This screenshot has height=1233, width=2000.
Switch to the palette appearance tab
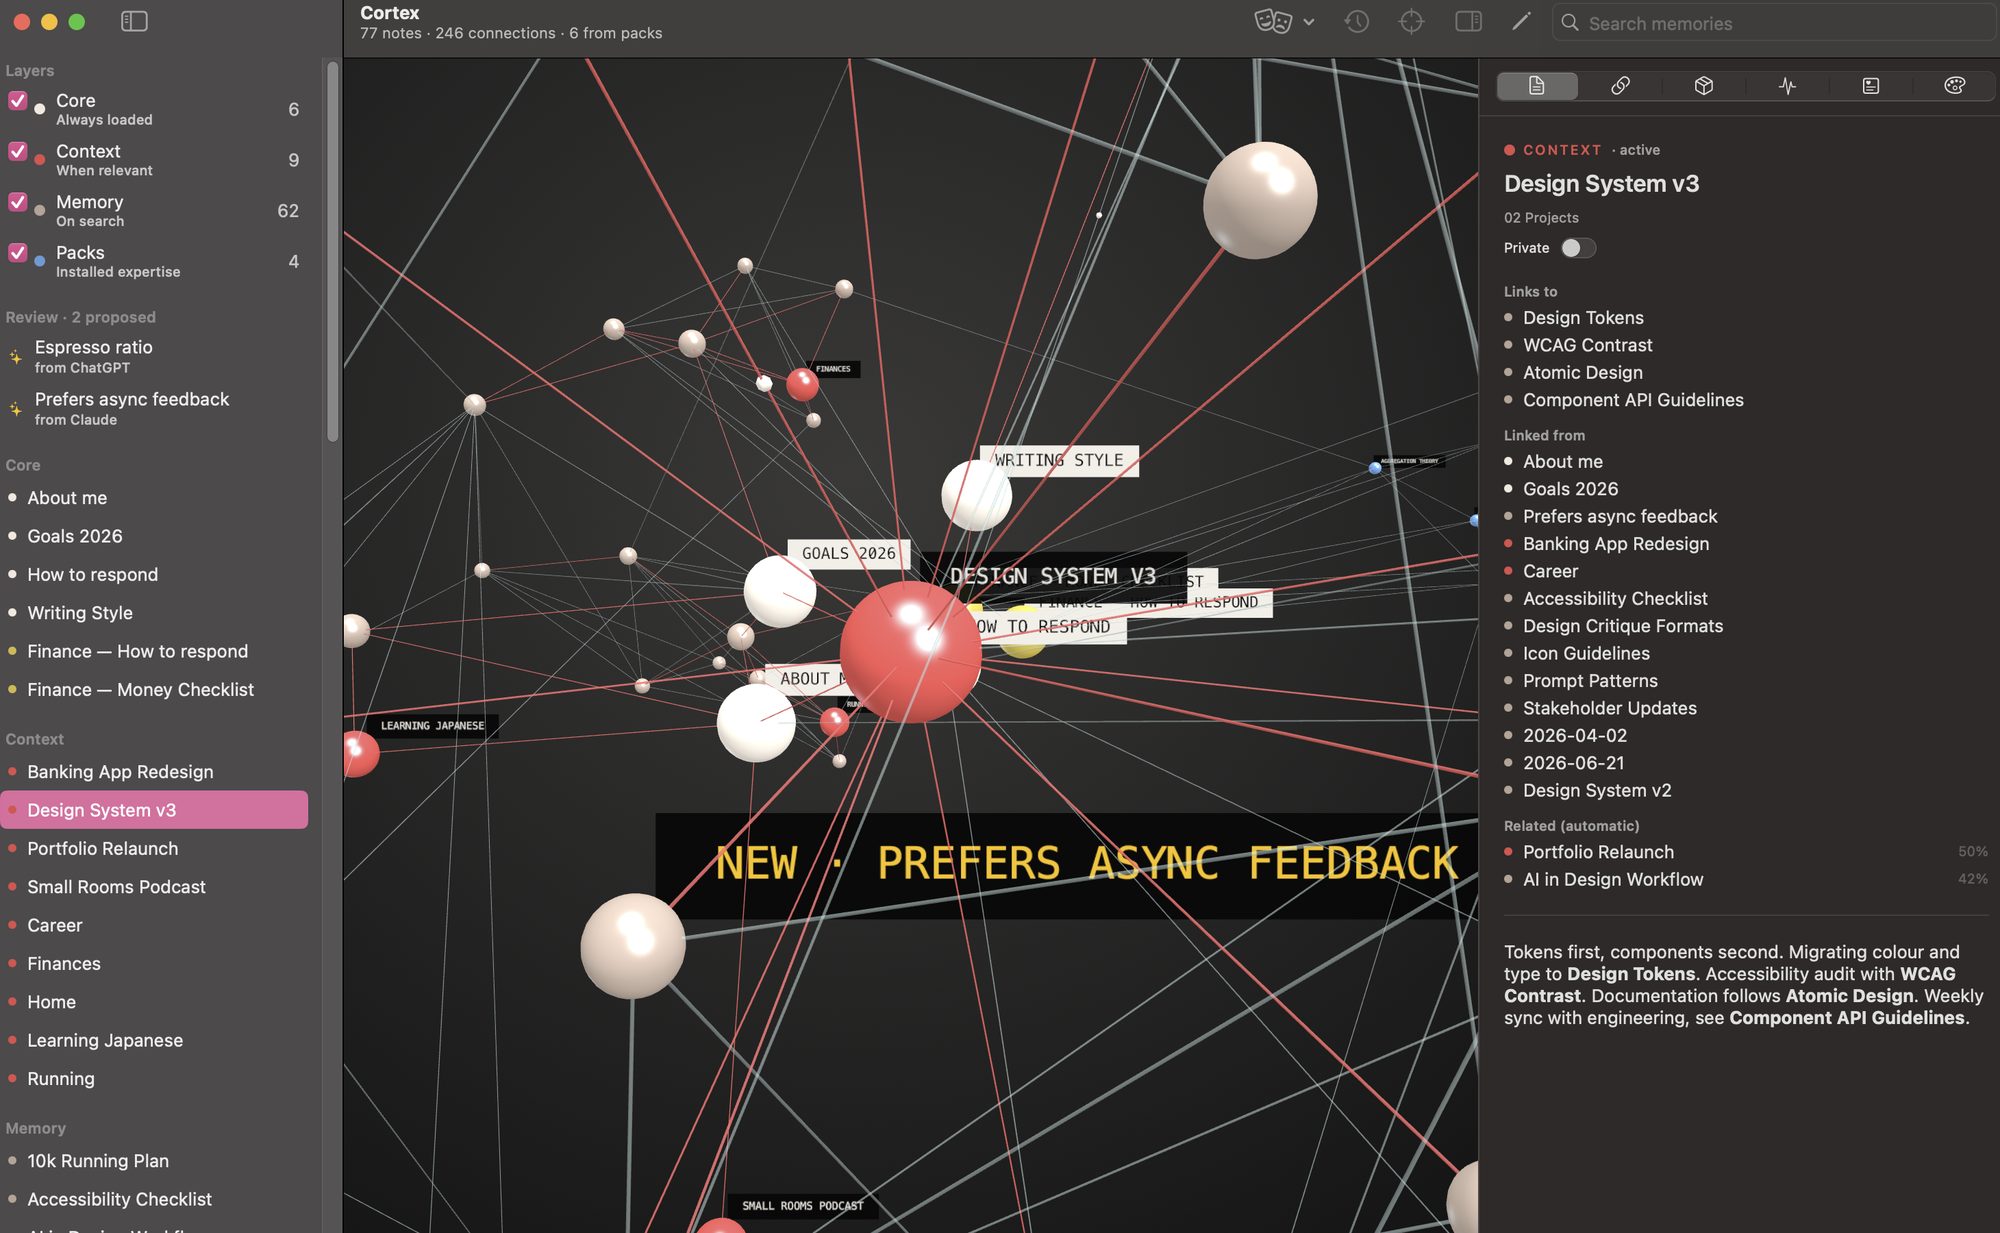pyautogui.click(x=1954, y=86)
